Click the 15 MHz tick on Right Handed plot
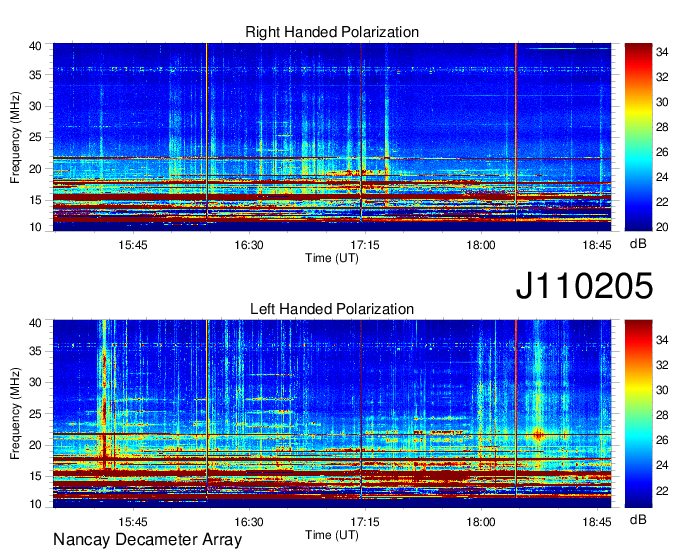This screenshot has width=680, height=552. (x=36, y=200)
